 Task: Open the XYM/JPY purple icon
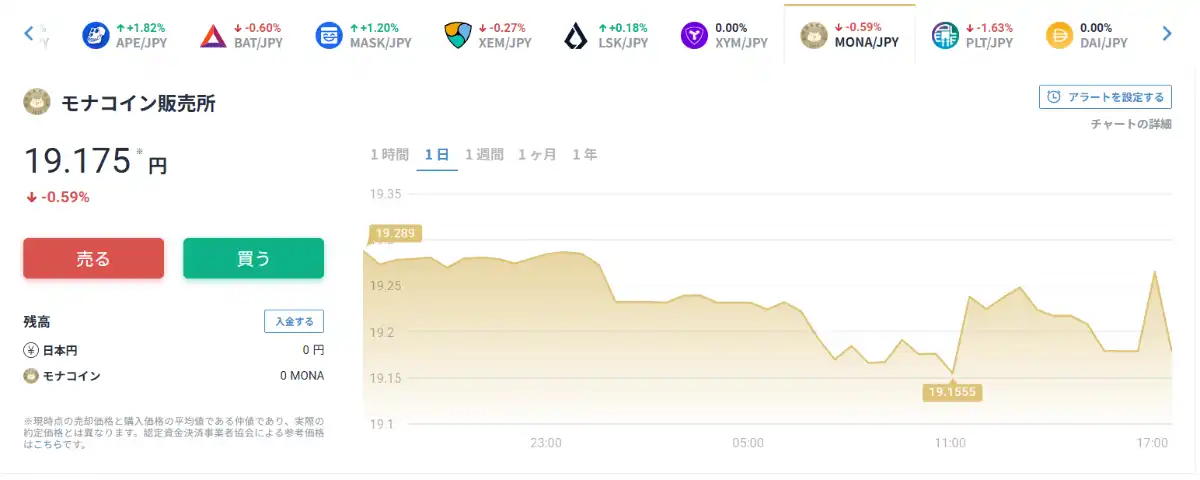pos(695,36)
